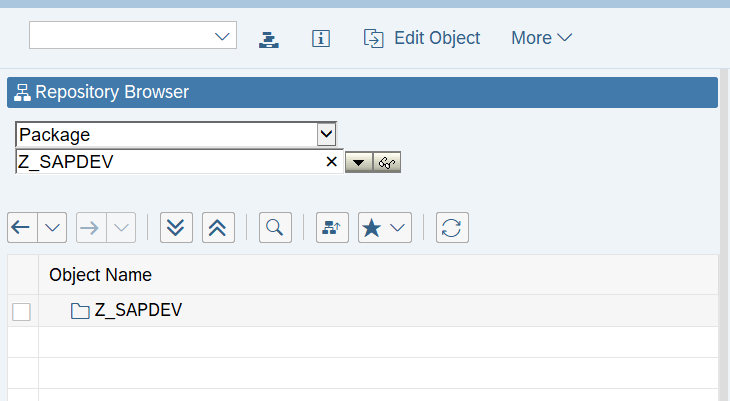
Task: Collapse all nodes with double up chevron
Action: pos(218,228)
